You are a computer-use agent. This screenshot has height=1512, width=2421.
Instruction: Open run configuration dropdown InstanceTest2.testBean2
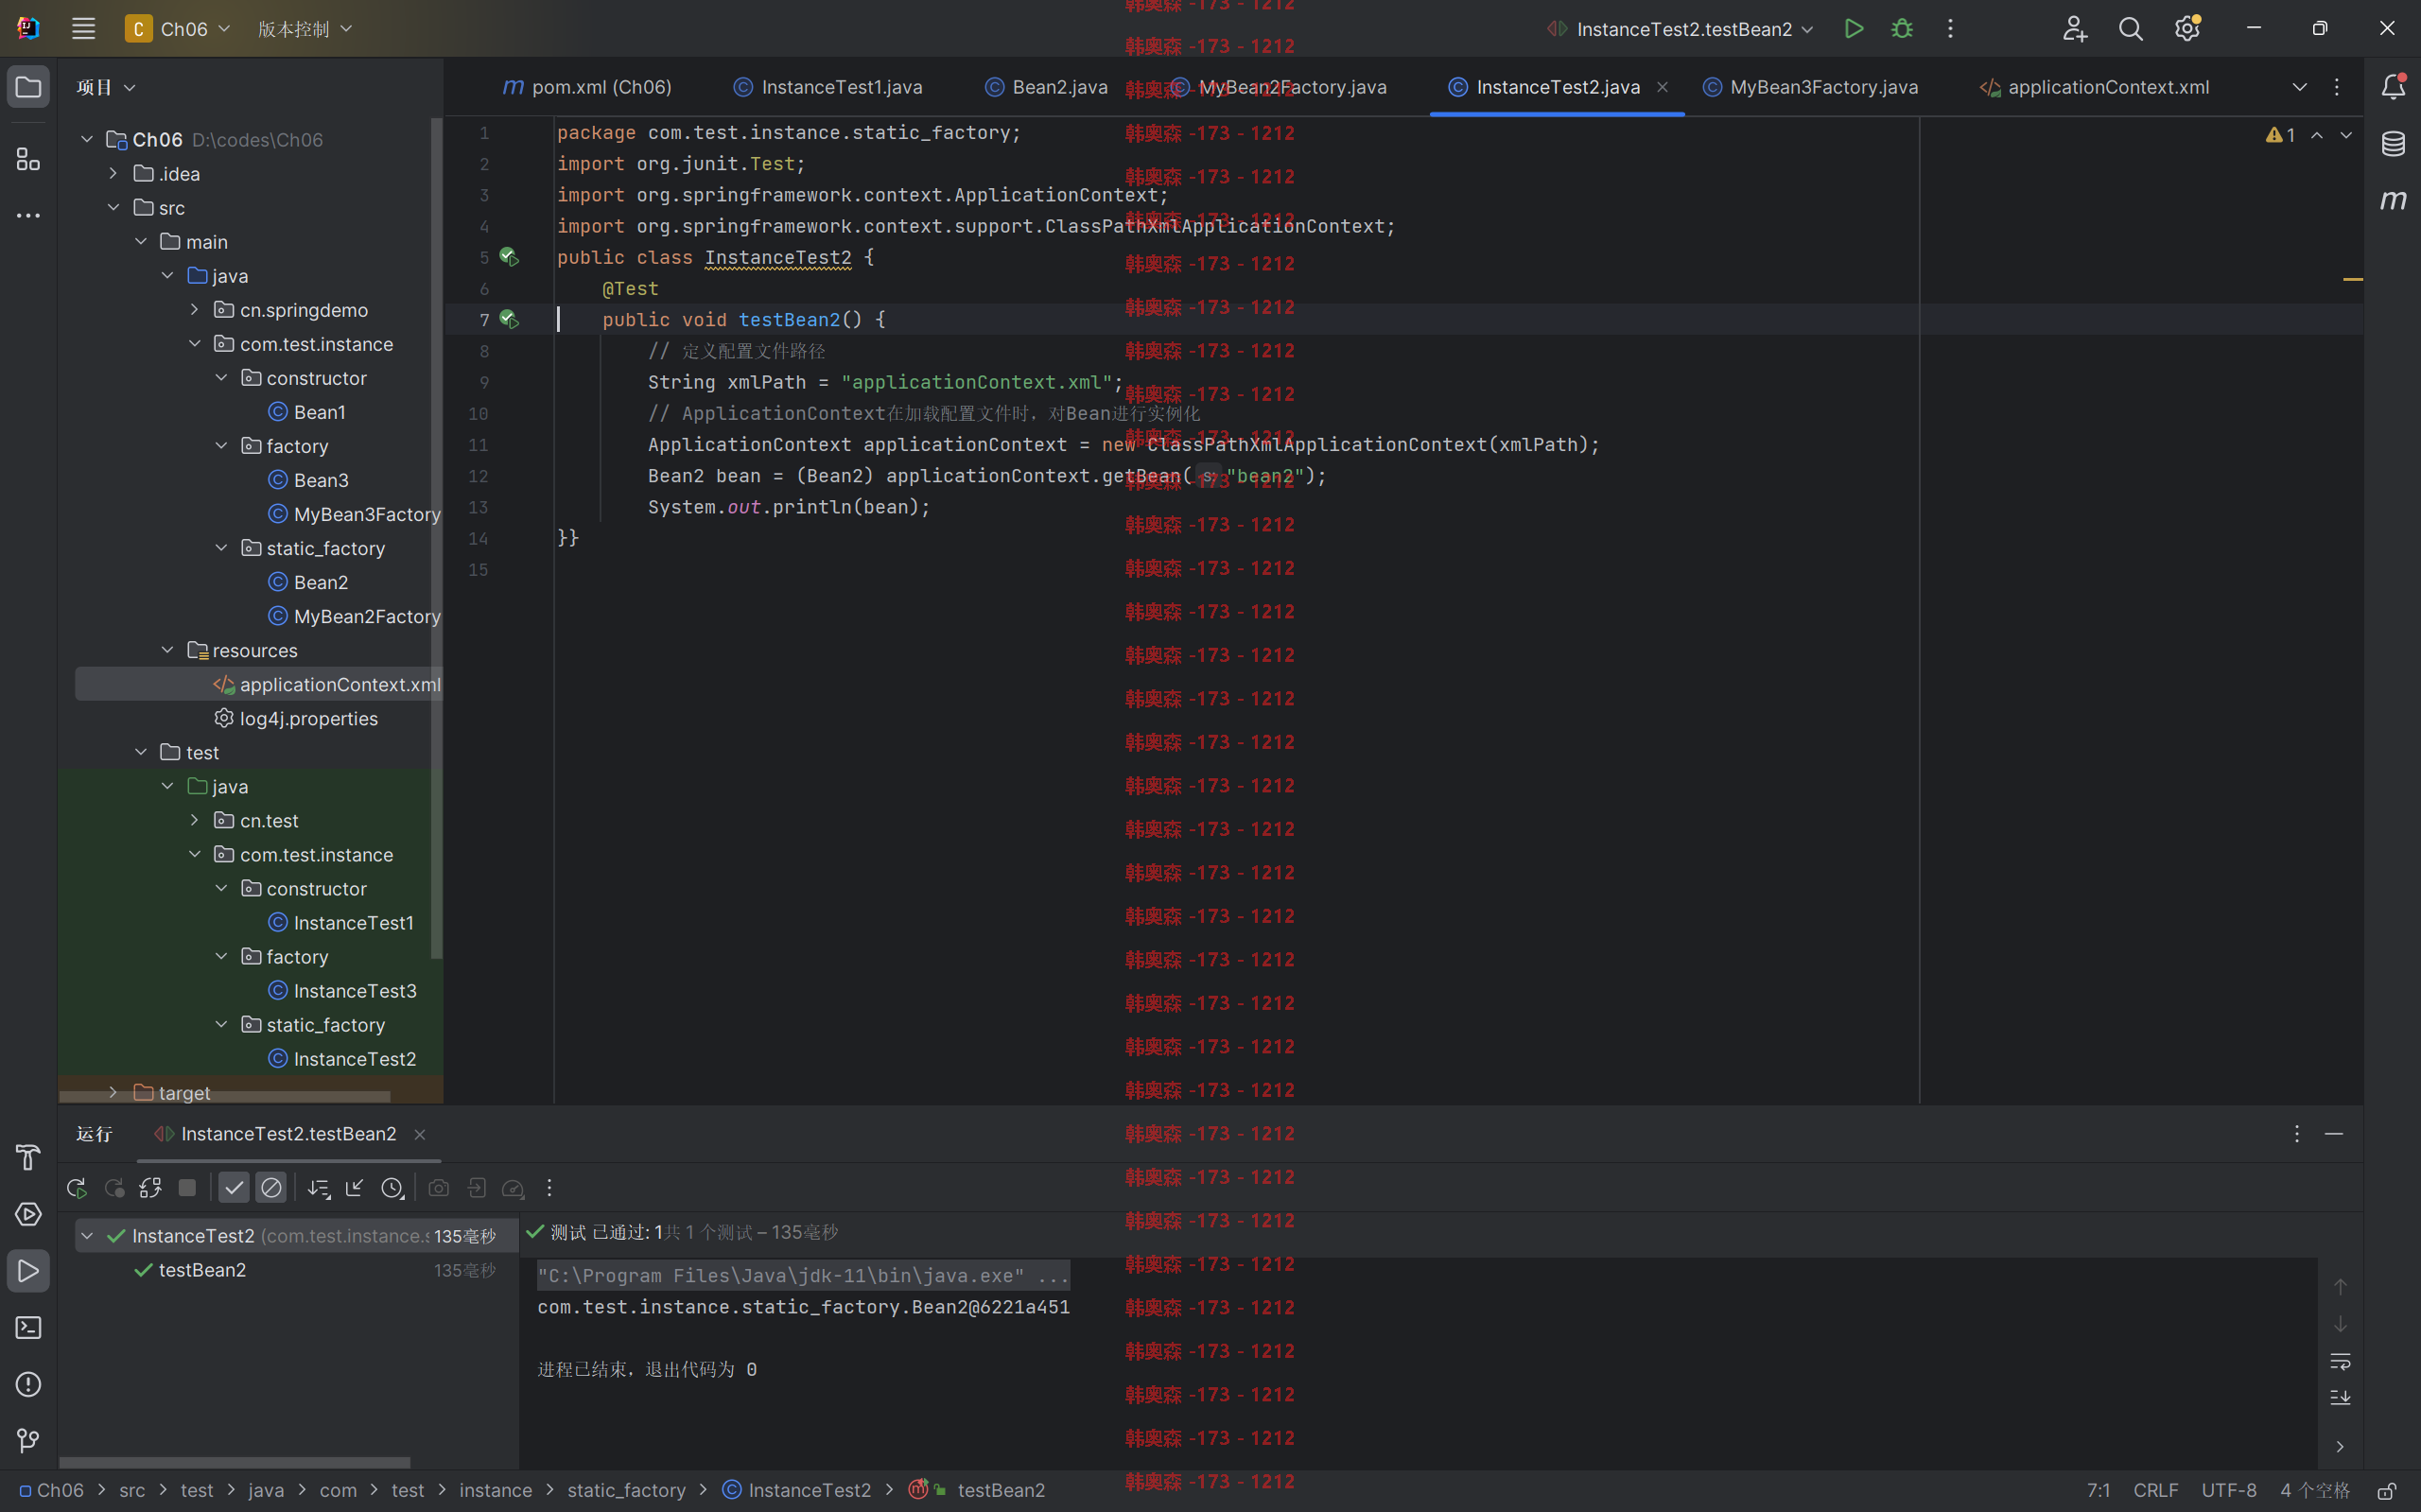tap(1682, 29)
